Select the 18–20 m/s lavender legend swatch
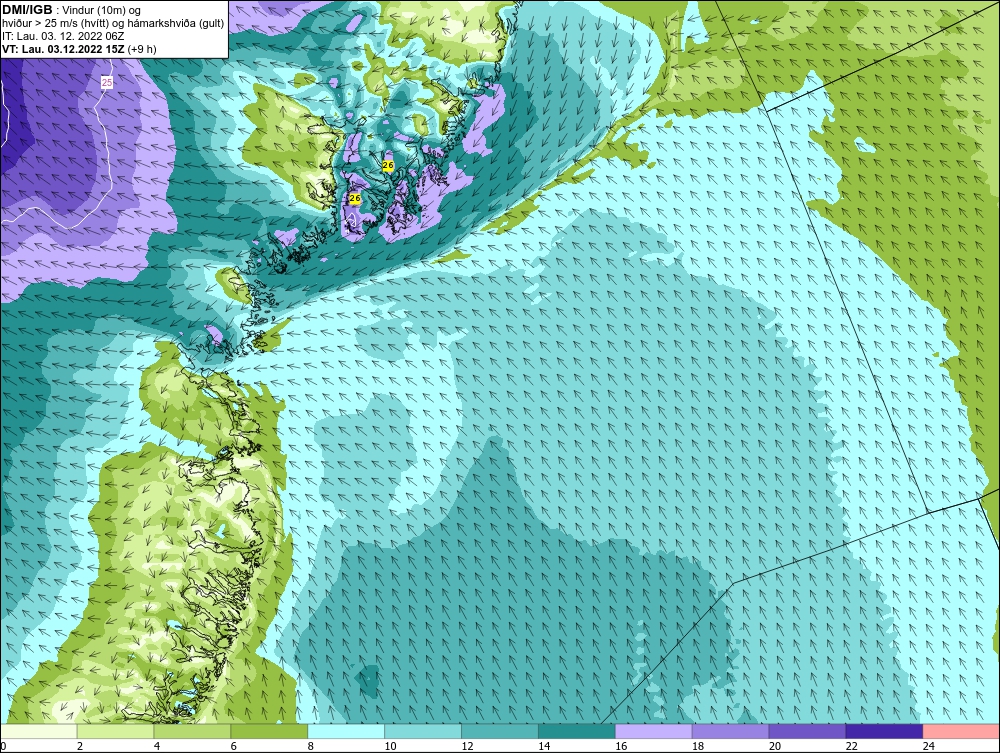 730,731
